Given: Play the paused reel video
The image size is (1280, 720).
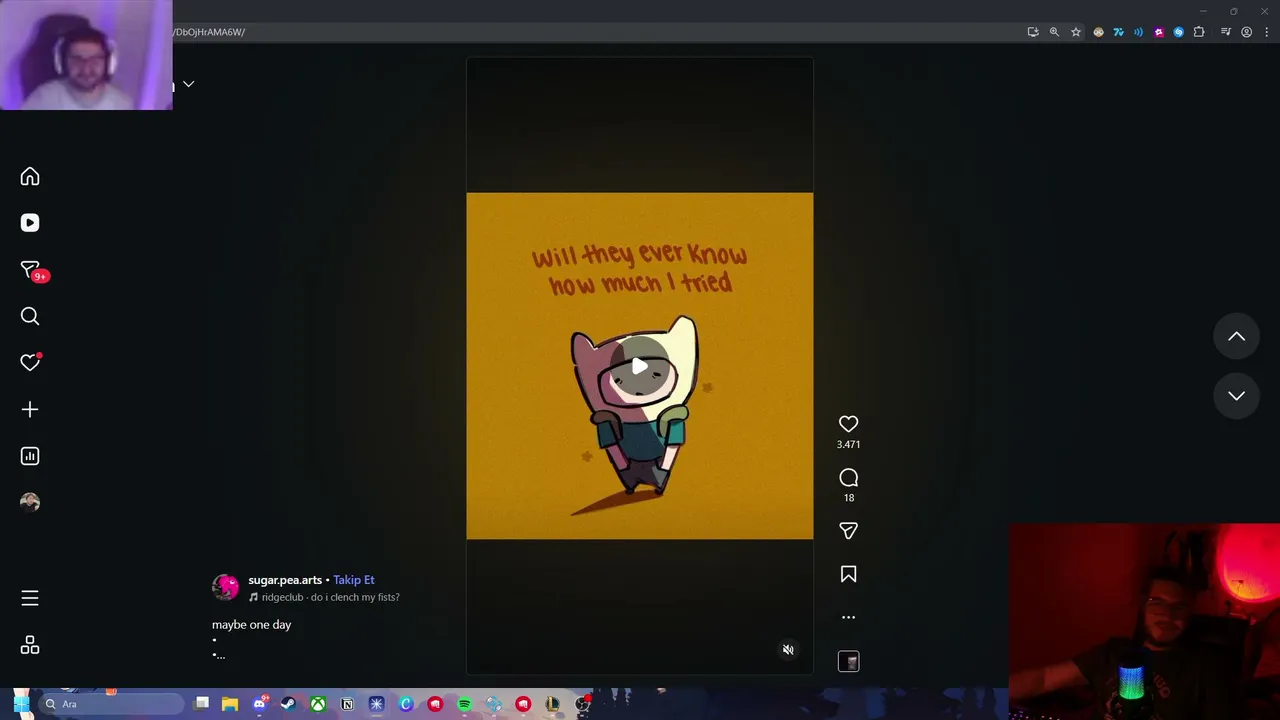Looking at the screenshot, I should tap(640, 366).
